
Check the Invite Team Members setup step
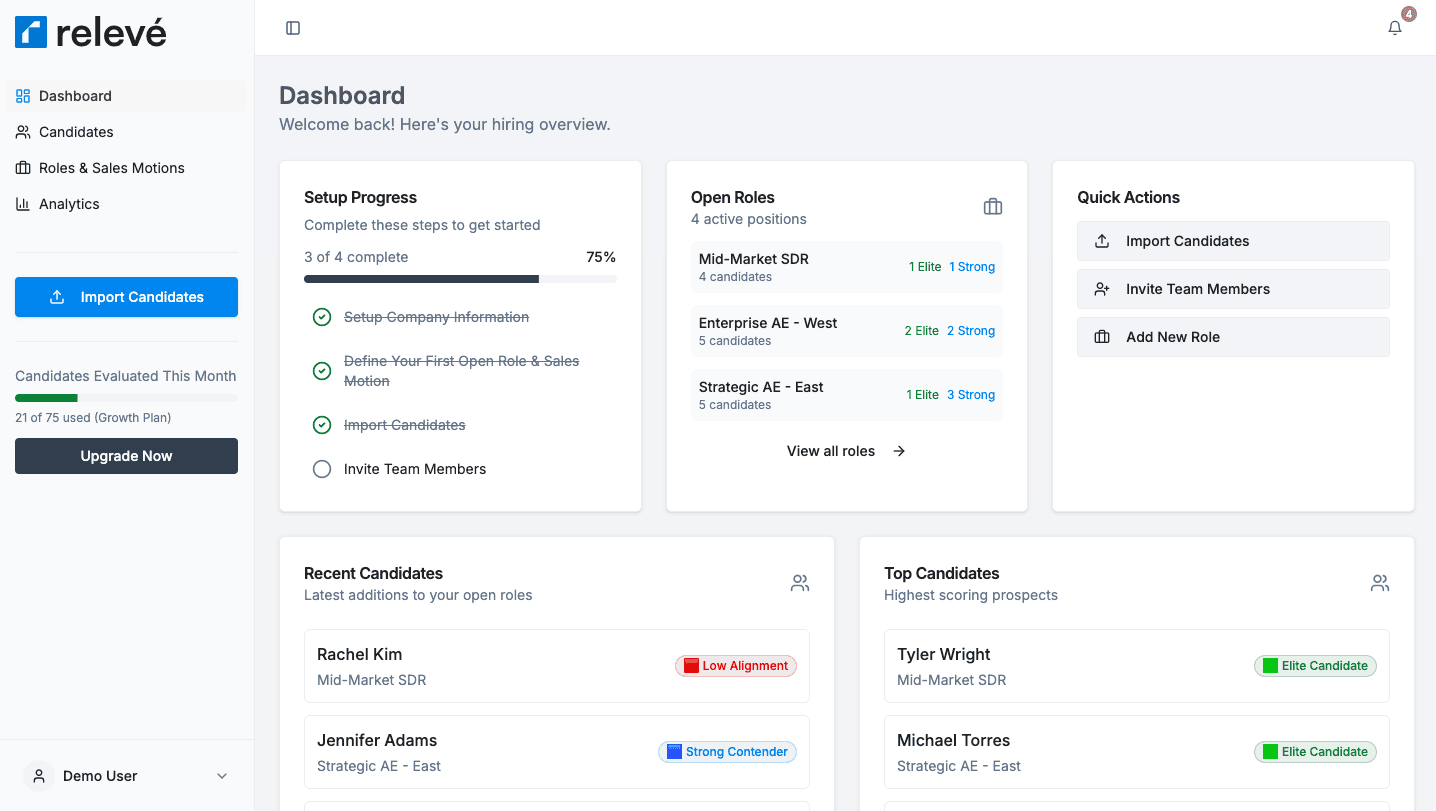coord(322,468)
